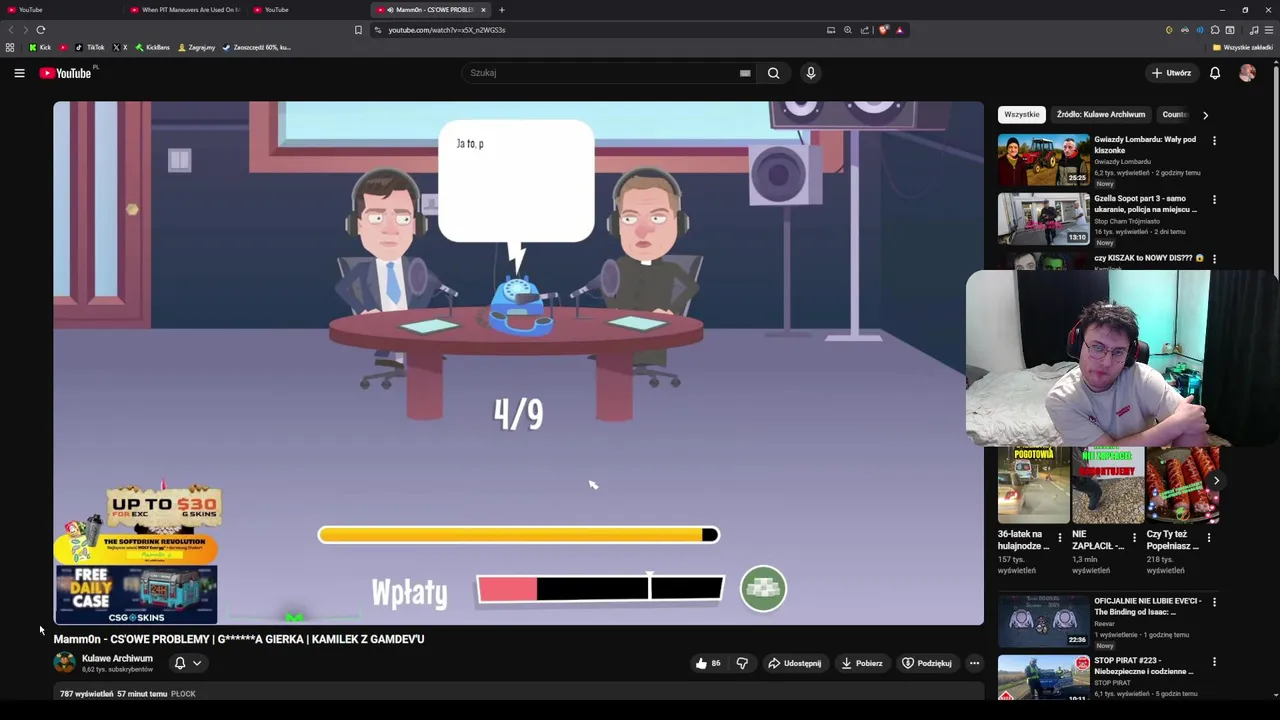Click the search magnifier button
The image size is (1280, 720).
click(x=773, y=73)
